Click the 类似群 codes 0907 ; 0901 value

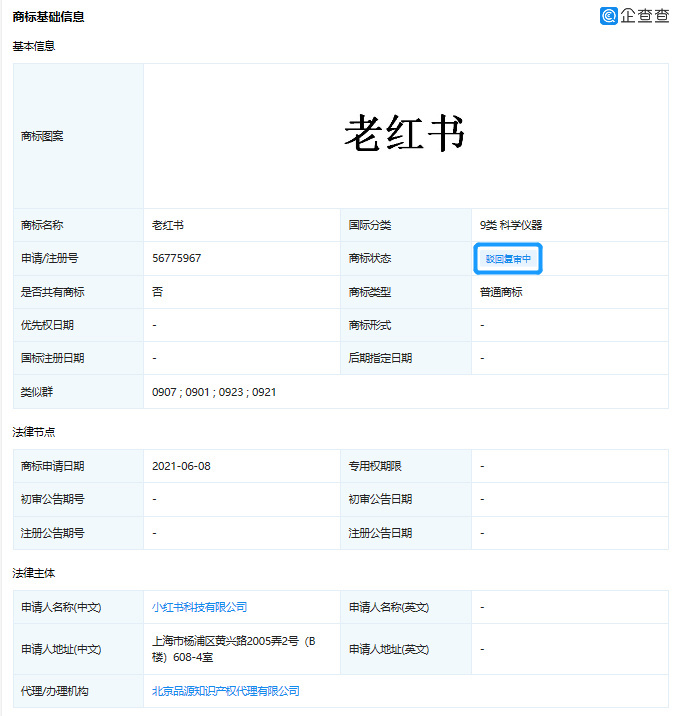(214, 392)
